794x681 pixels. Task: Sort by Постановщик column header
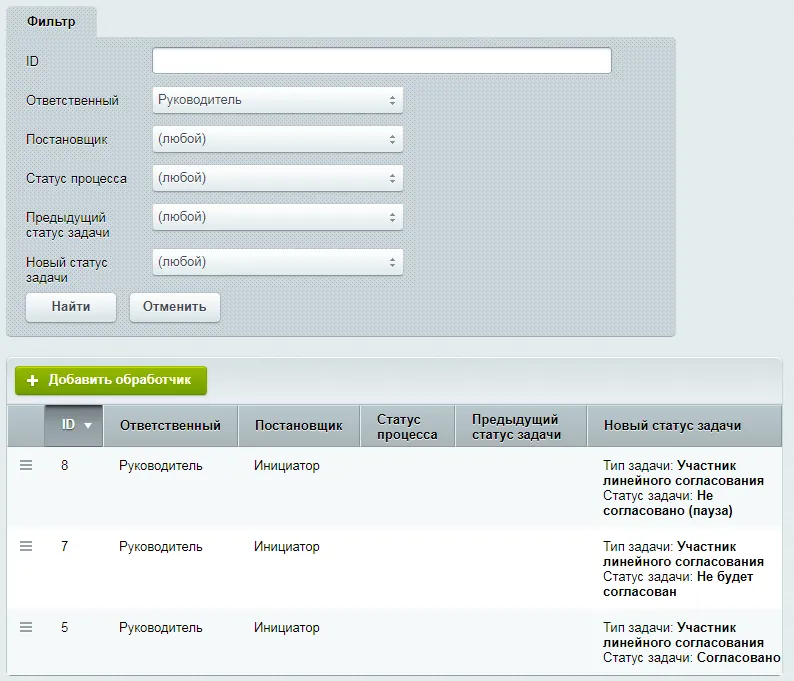(x=298, y=425)
